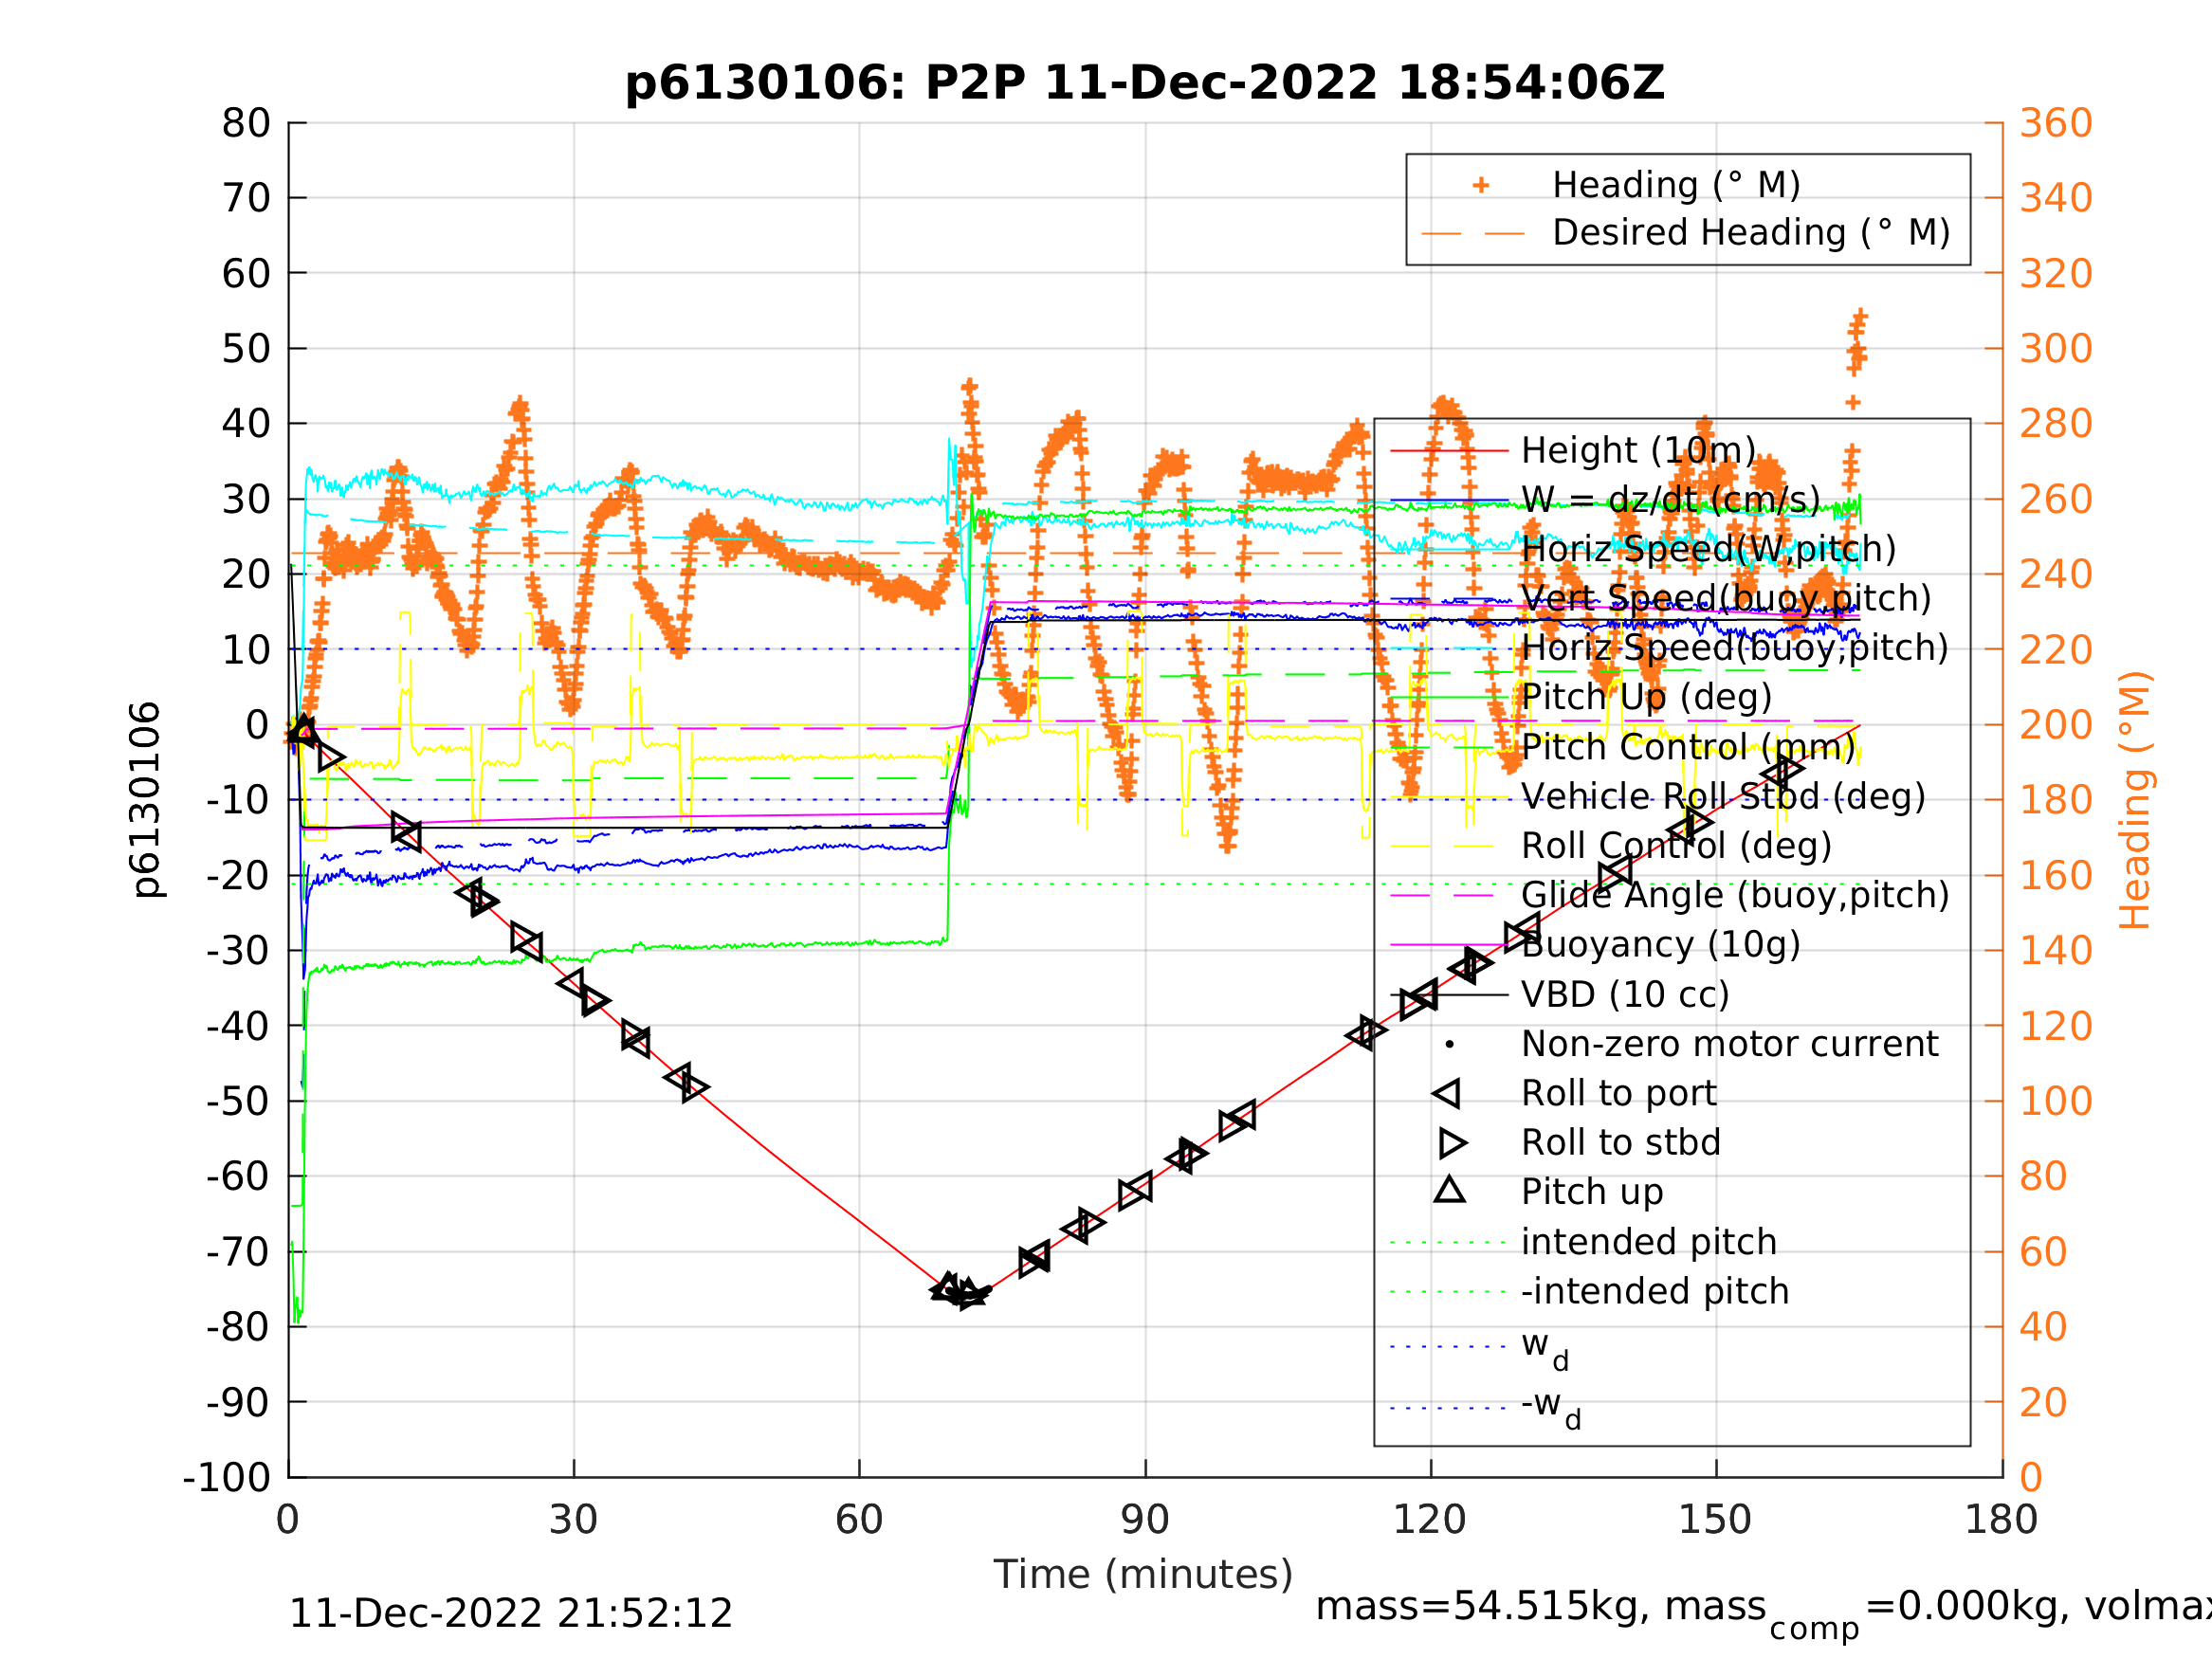Image resolution: width=2212 pixels, height=1659 pixels.
Task: Click the 90 tick label on x-axis
Action: (1144, 1520)
